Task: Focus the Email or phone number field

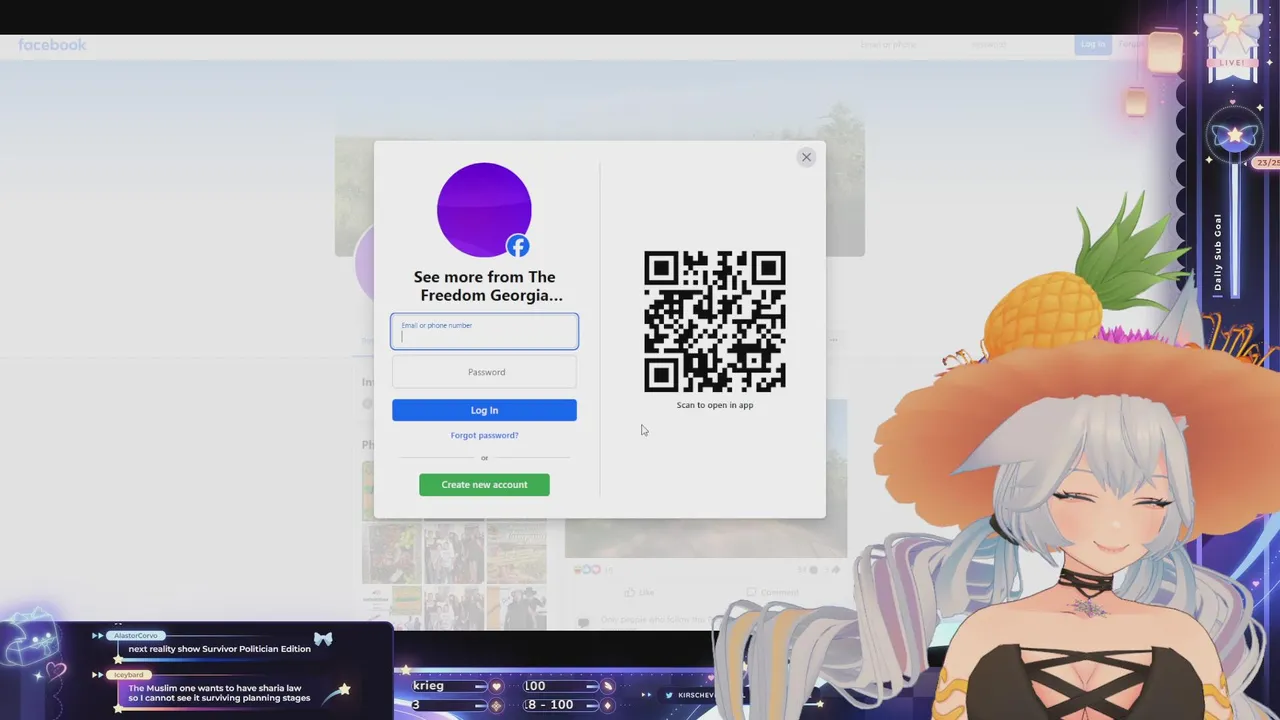Action: tap(484, 331)
